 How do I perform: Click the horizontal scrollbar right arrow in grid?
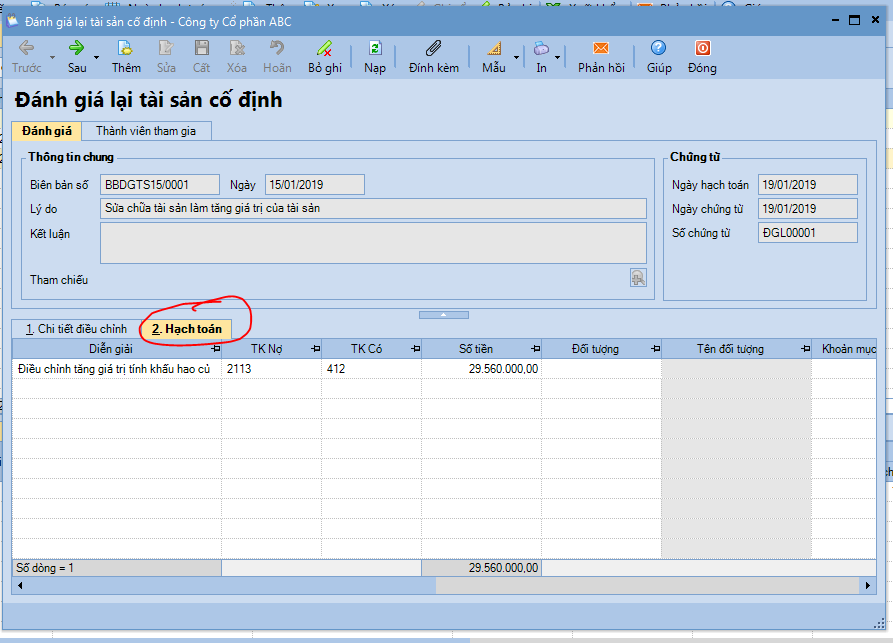tap(868, 585)
